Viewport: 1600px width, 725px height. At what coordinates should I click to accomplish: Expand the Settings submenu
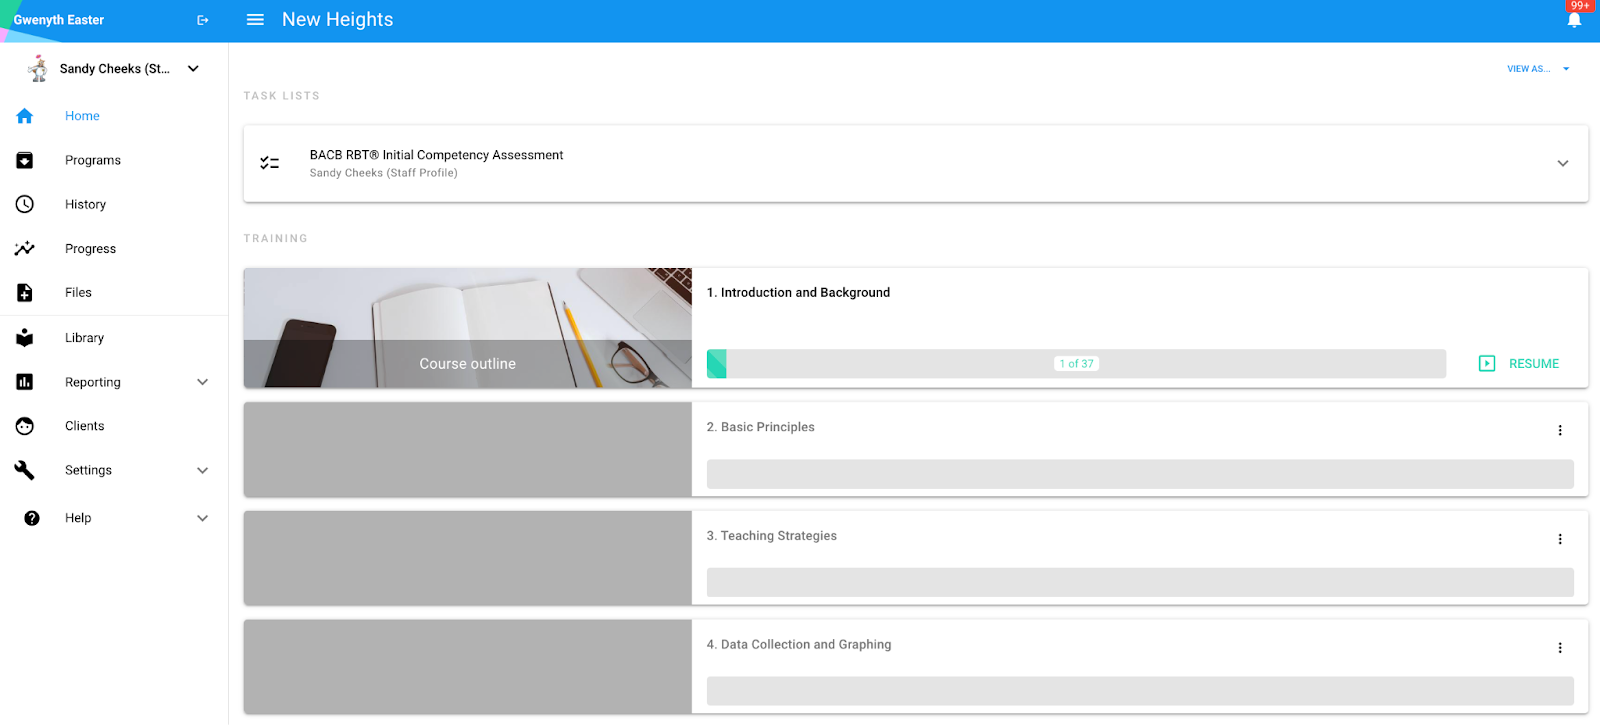coord(202,470)
